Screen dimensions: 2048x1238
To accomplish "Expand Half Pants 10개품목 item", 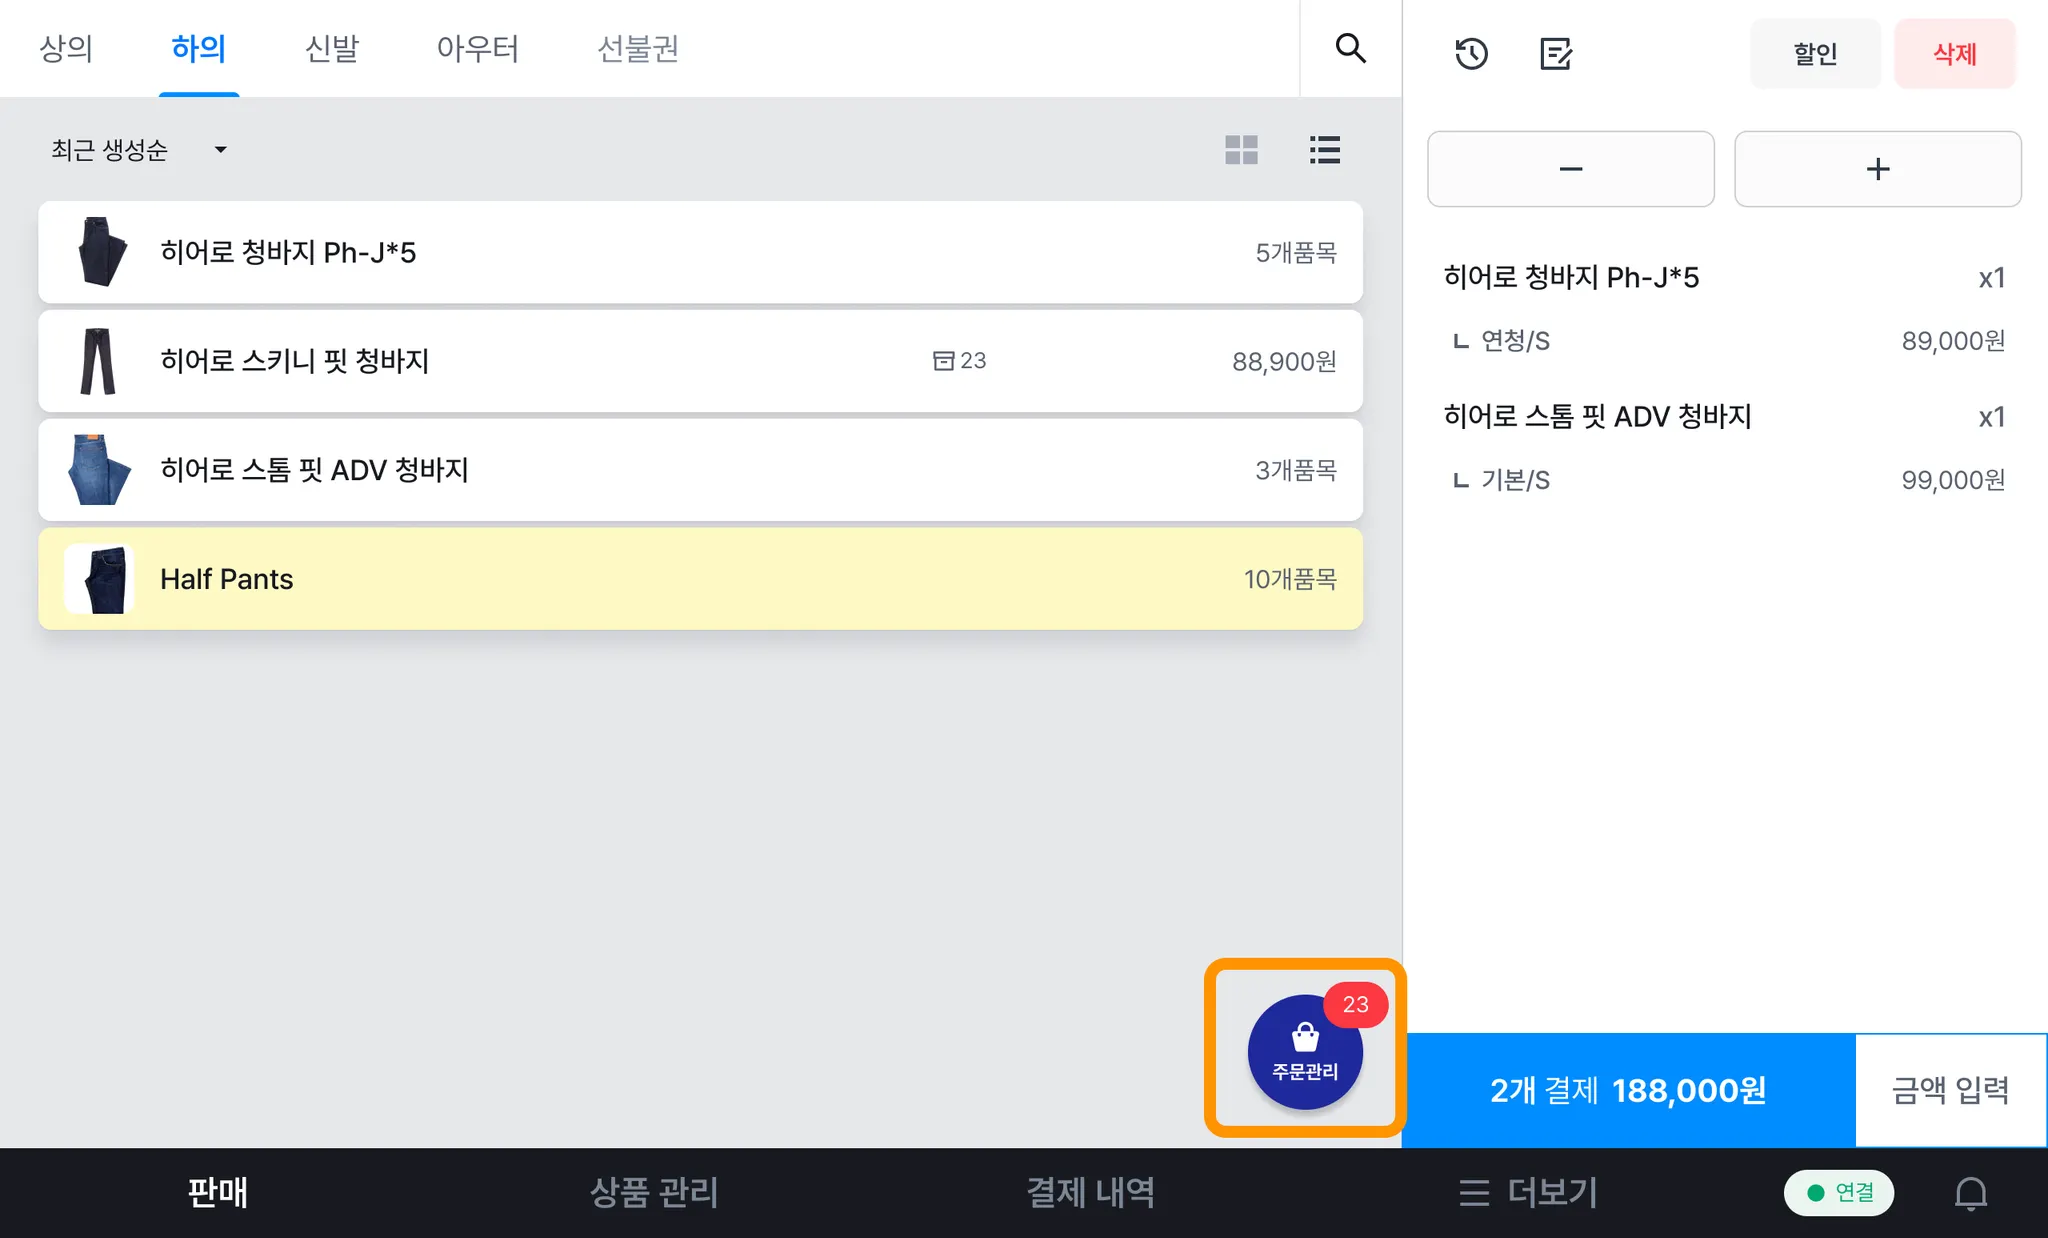I will (700, 579).
